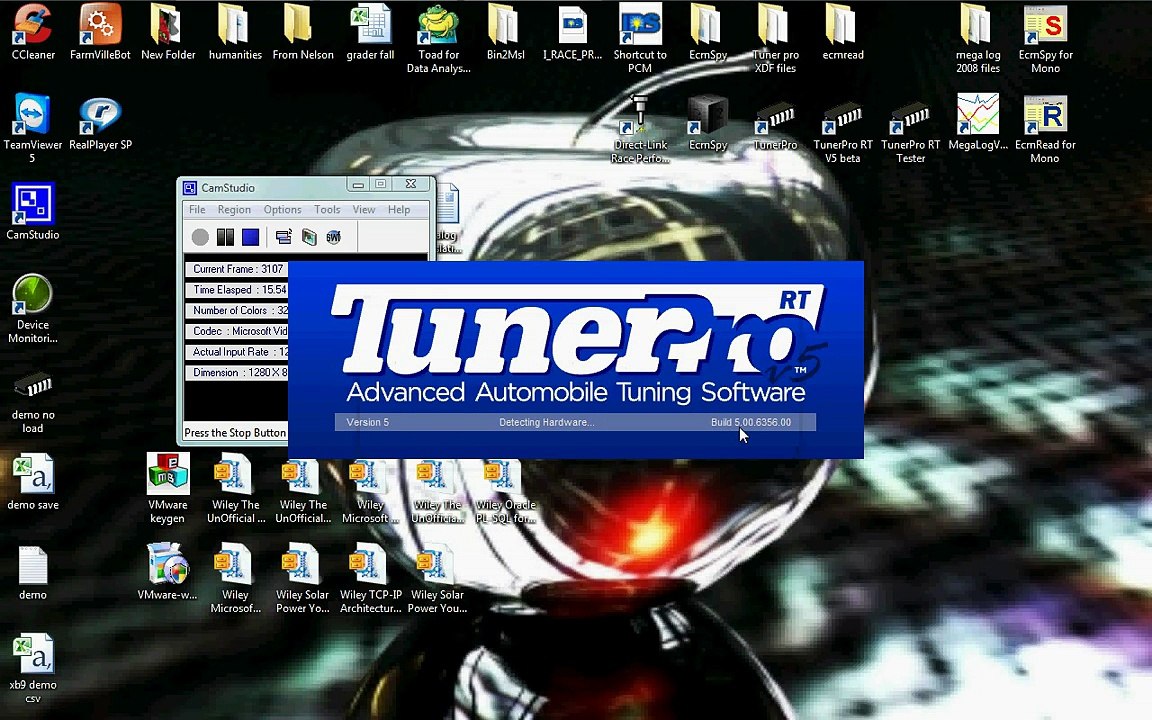Screen dimensions: 1152x720
Task: Click CamStudio SWF producer icon
Action: [x=334, y=237]
